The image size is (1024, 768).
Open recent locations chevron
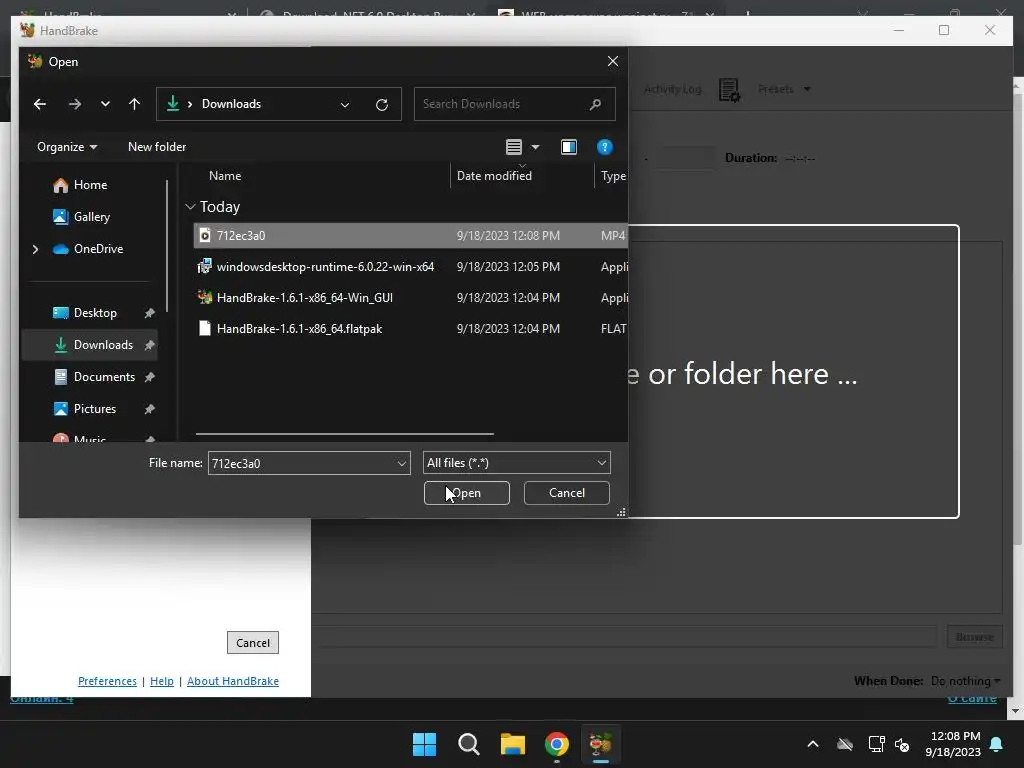pos(105,104)
